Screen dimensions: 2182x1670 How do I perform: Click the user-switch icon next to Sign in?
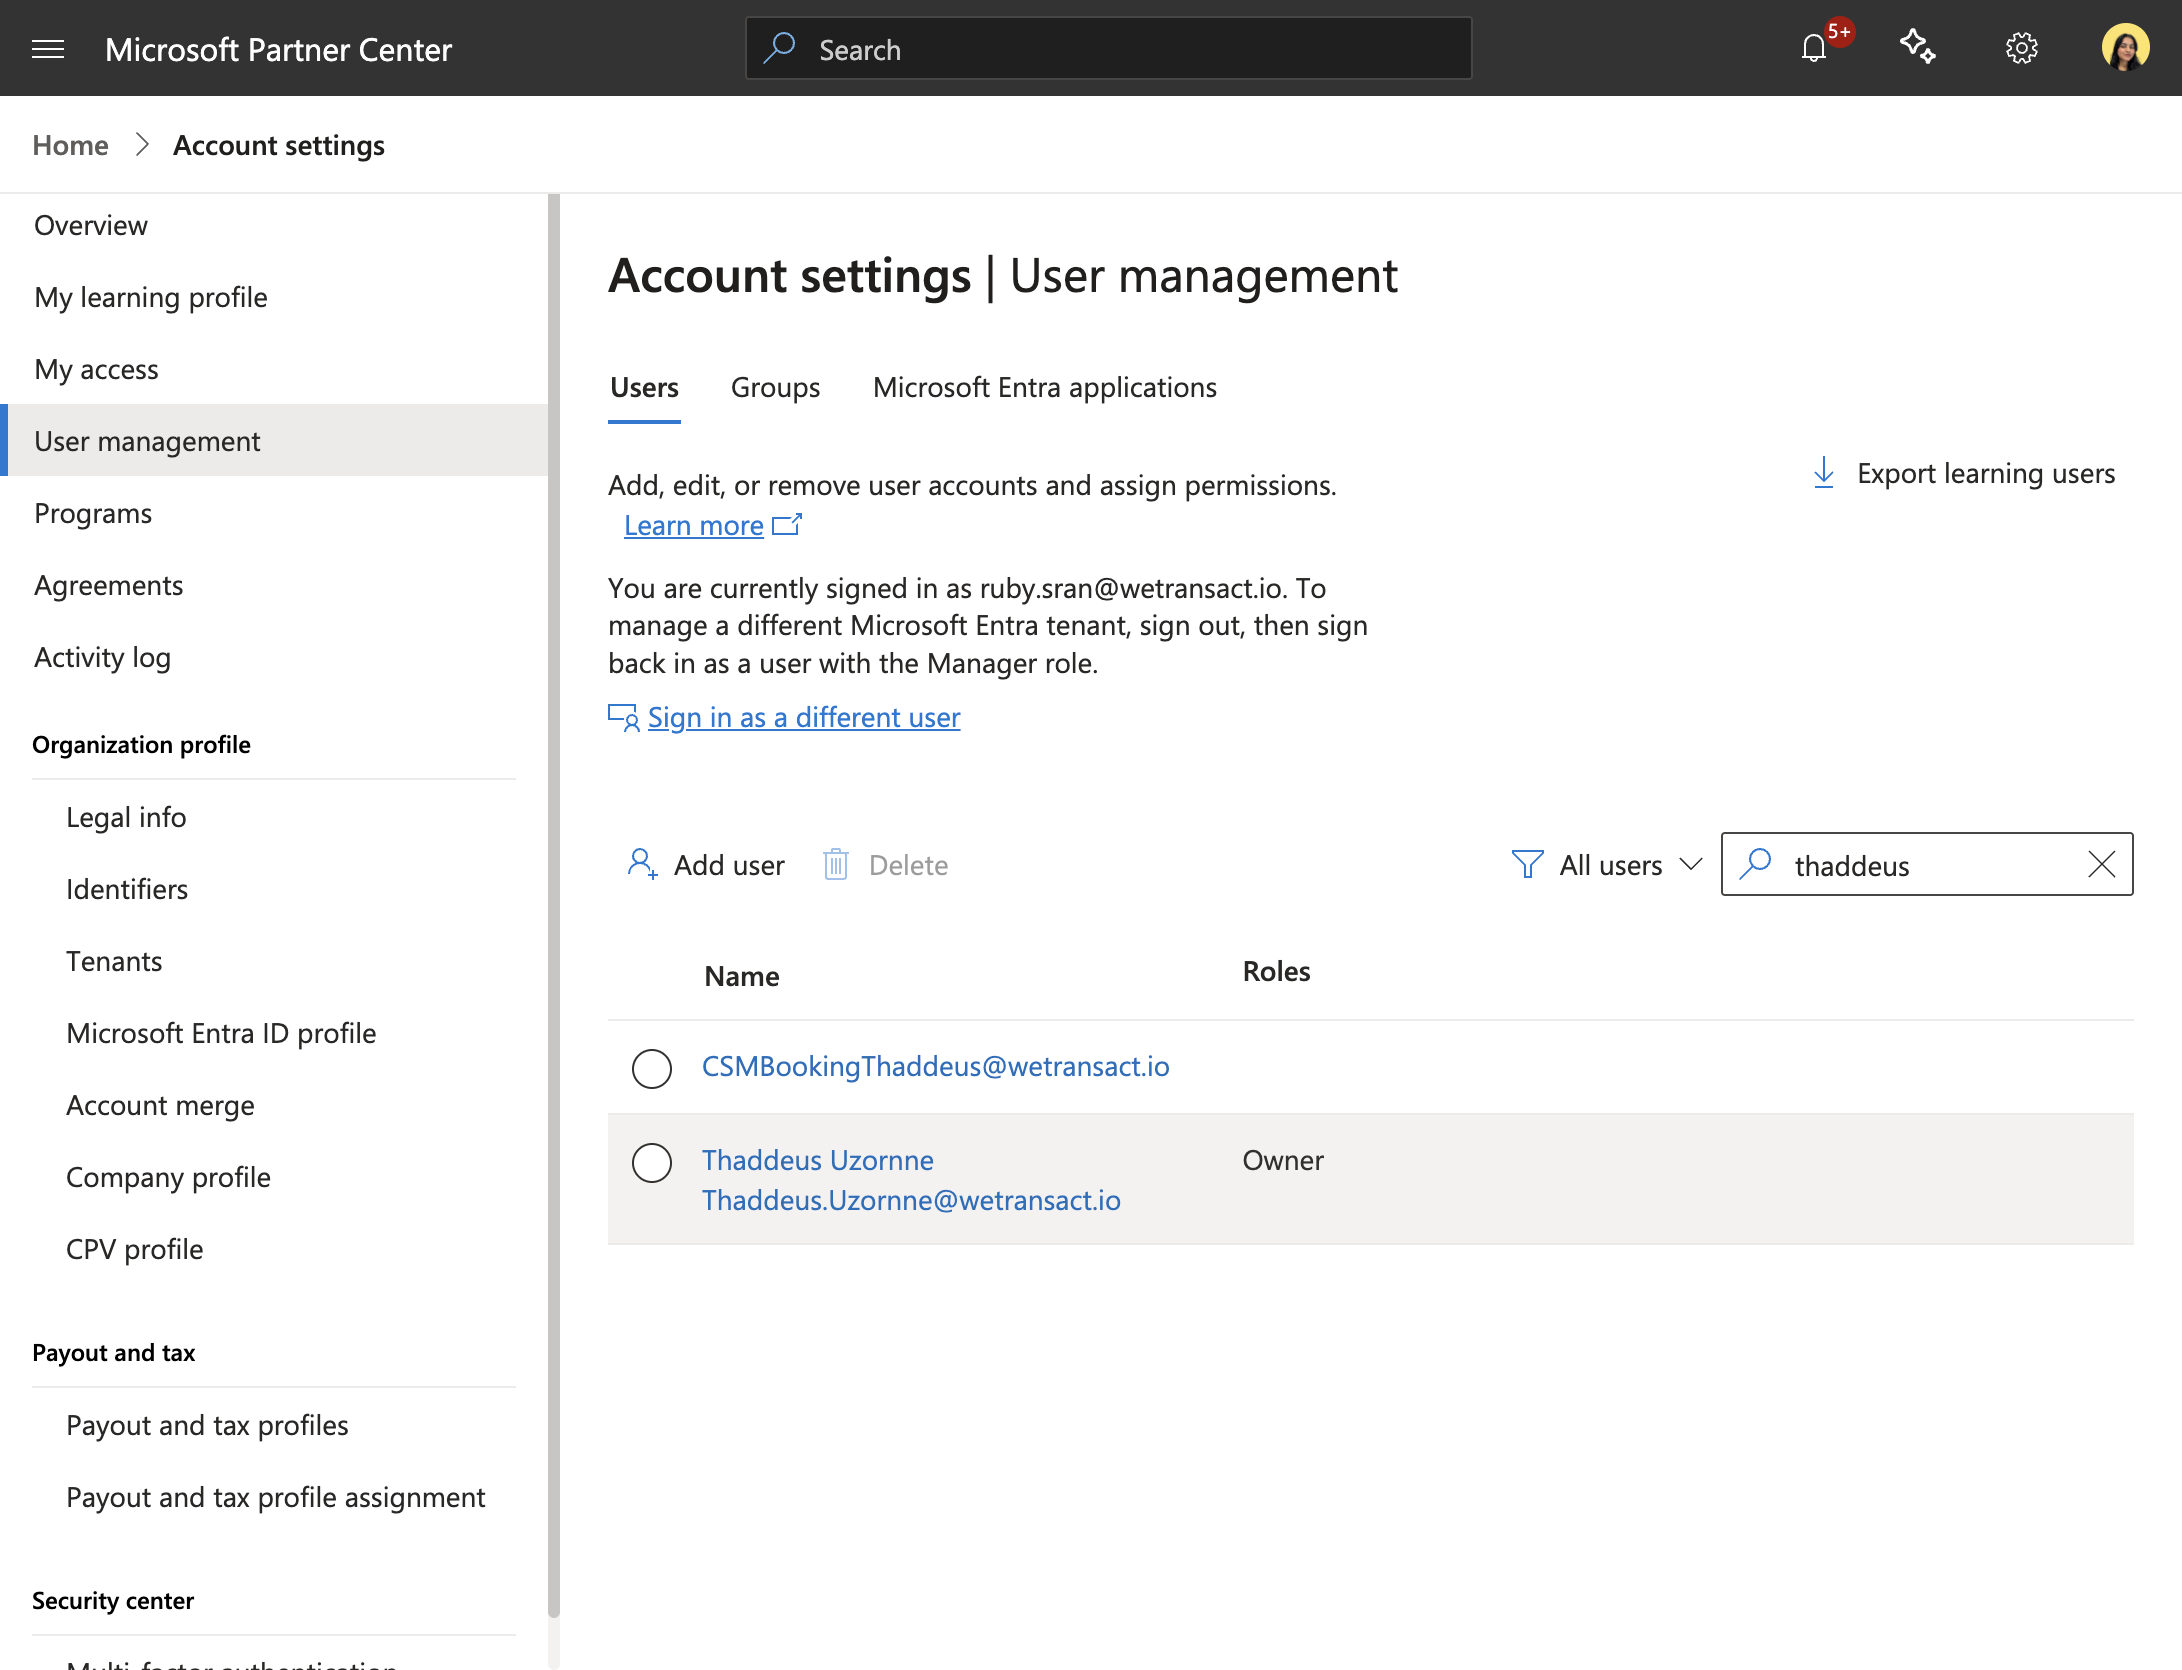pyautogui.click(x=624, y=717)
